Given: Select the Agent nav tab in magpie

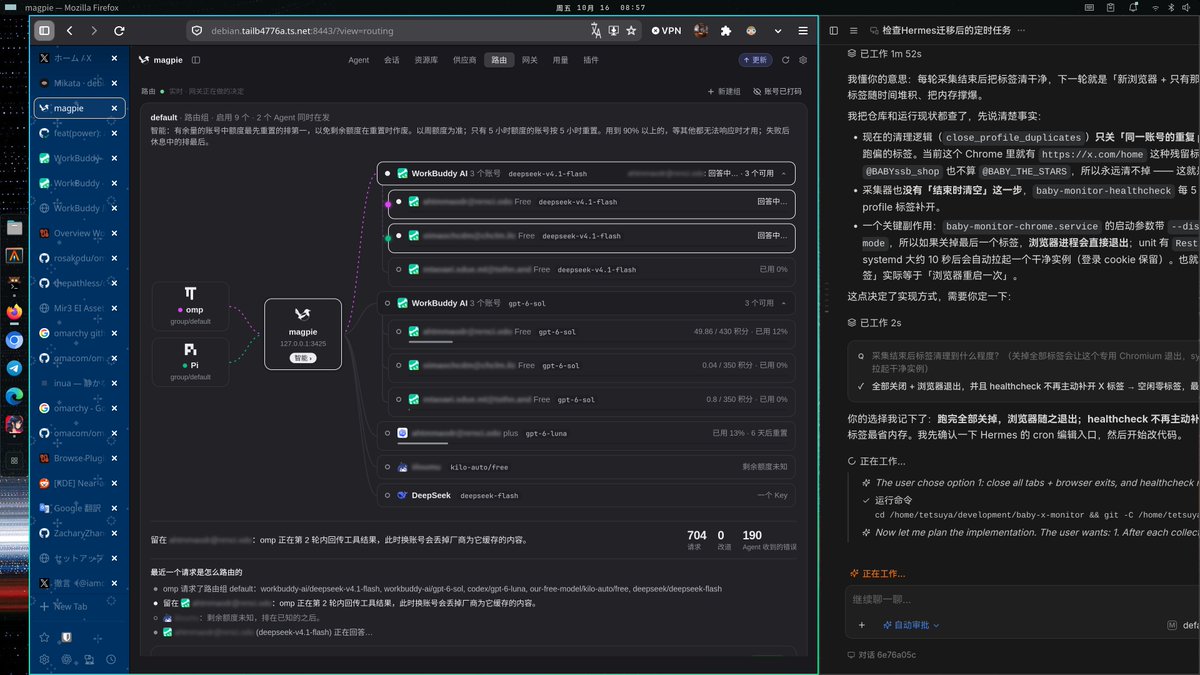Looking at the screenshot, I should click(358, 60).
